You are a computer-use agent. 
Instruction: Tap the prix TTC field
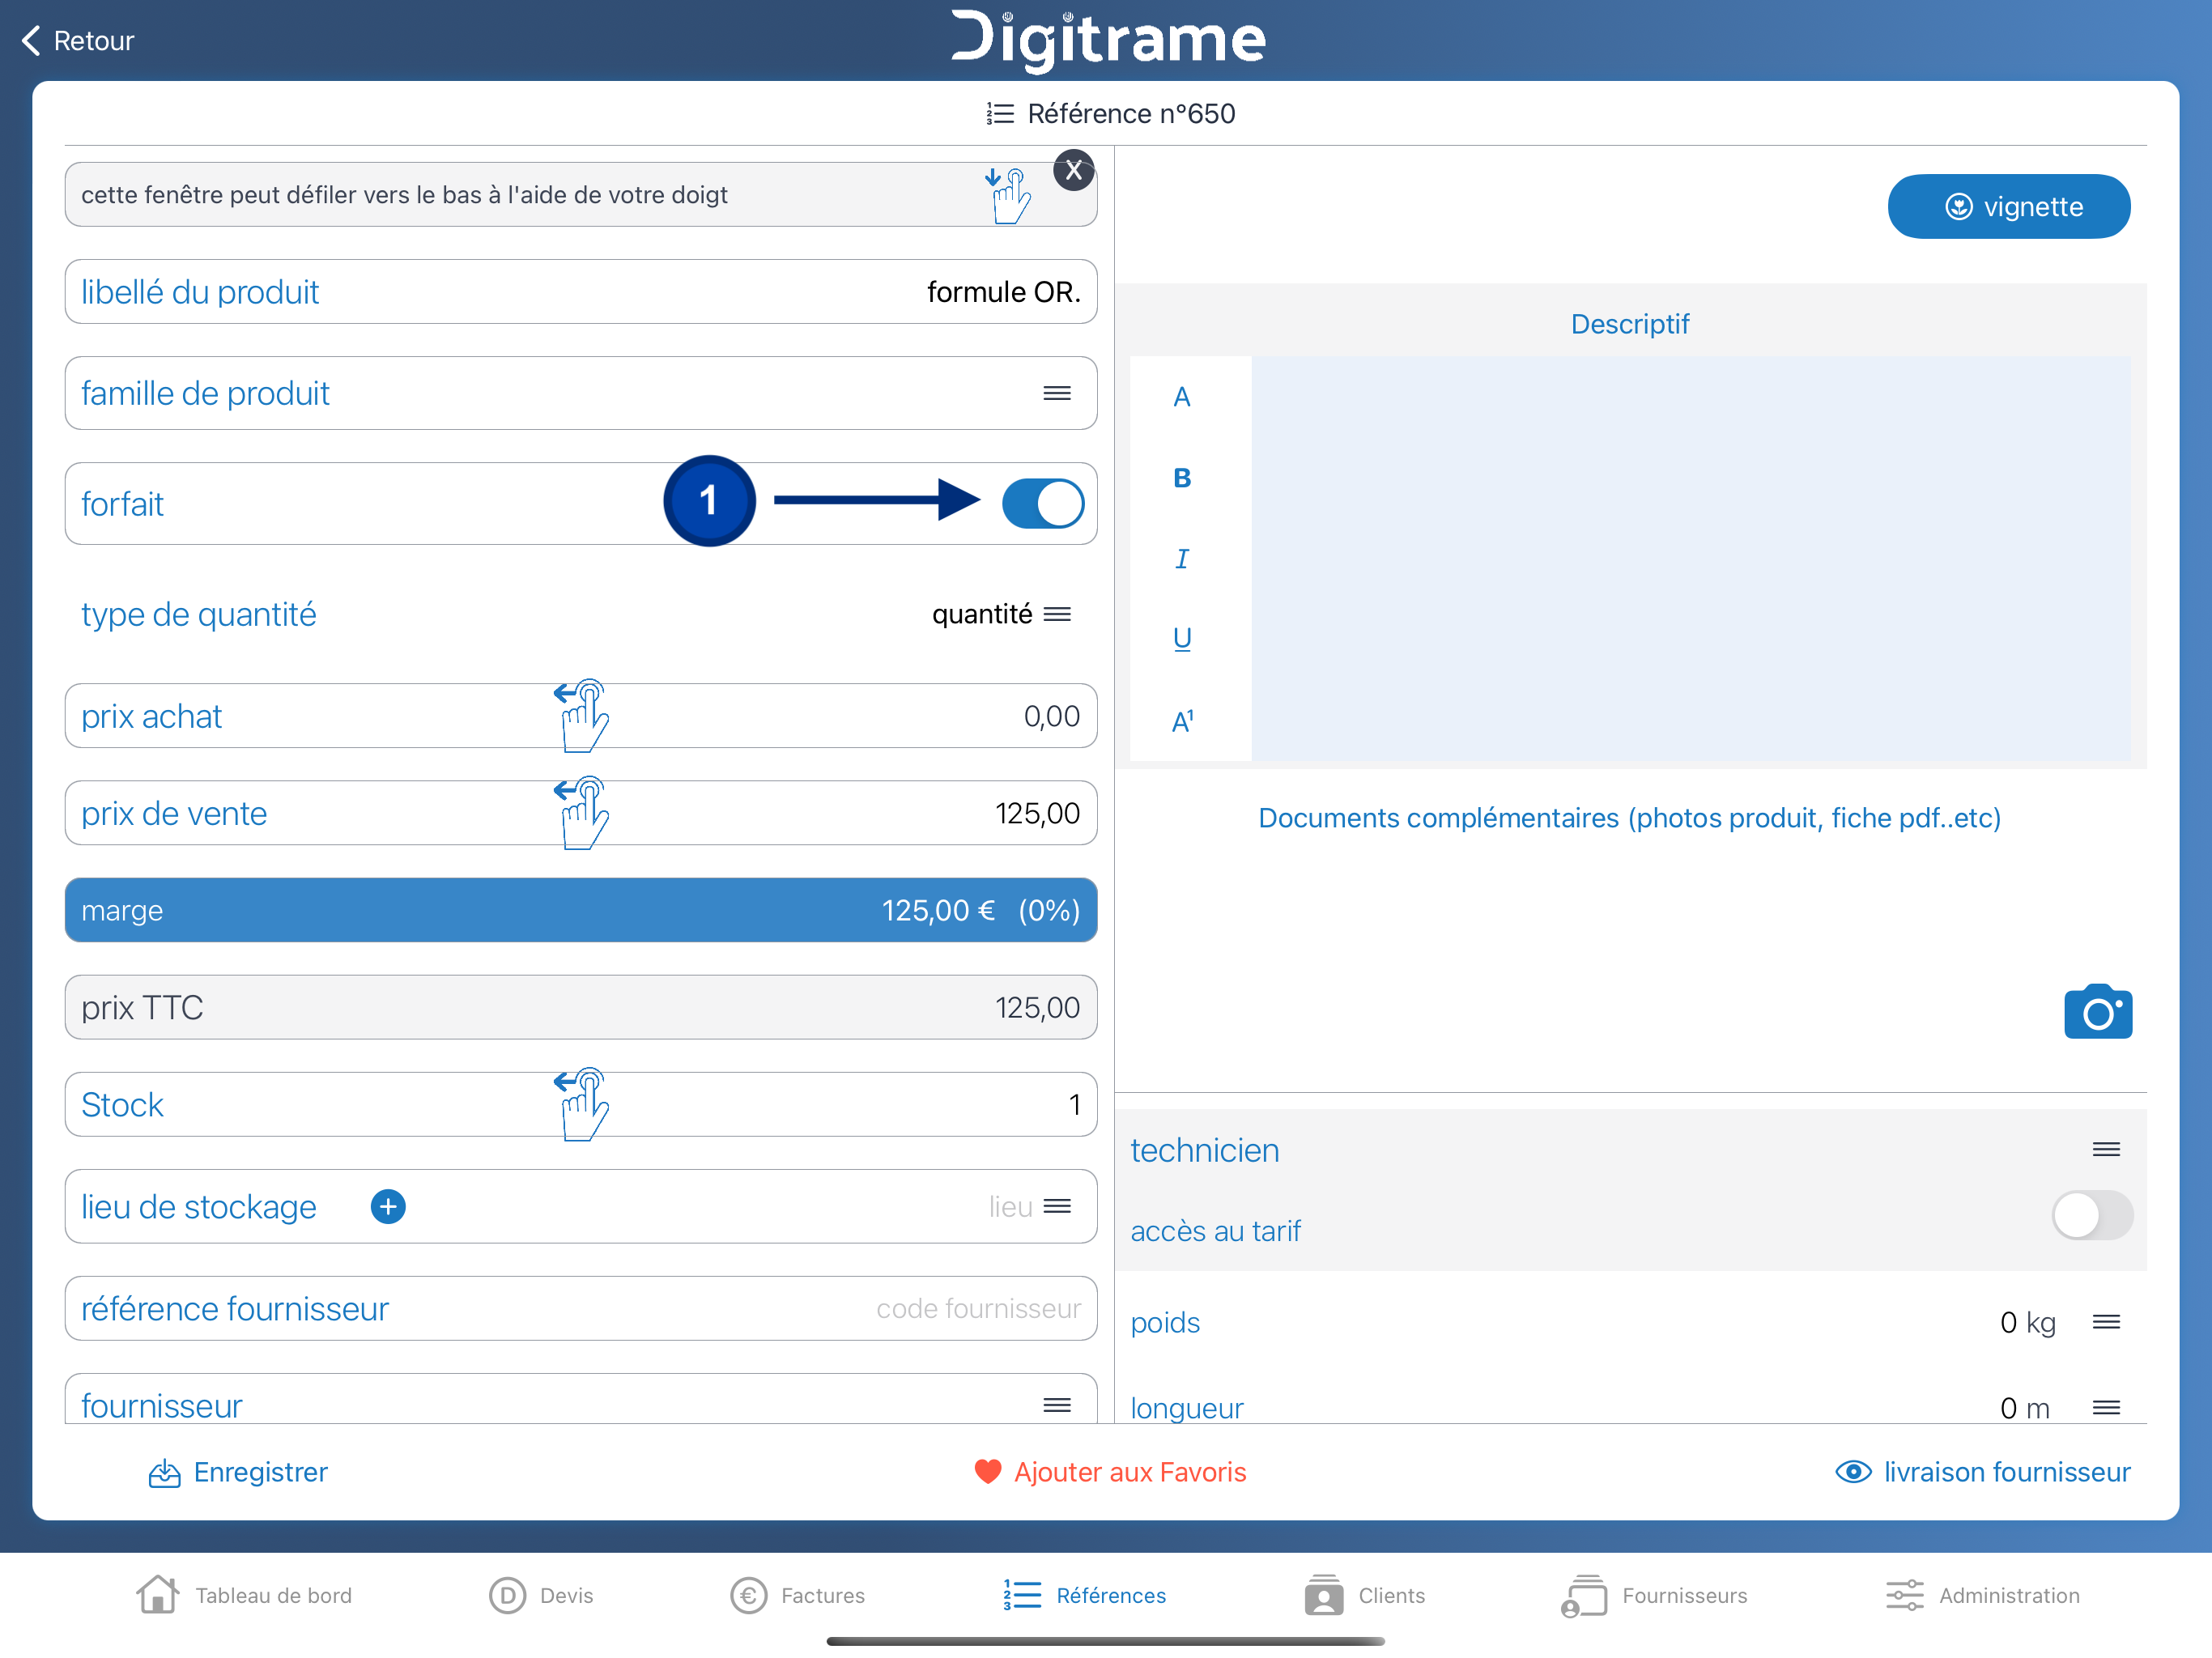tap(581, 1007)
